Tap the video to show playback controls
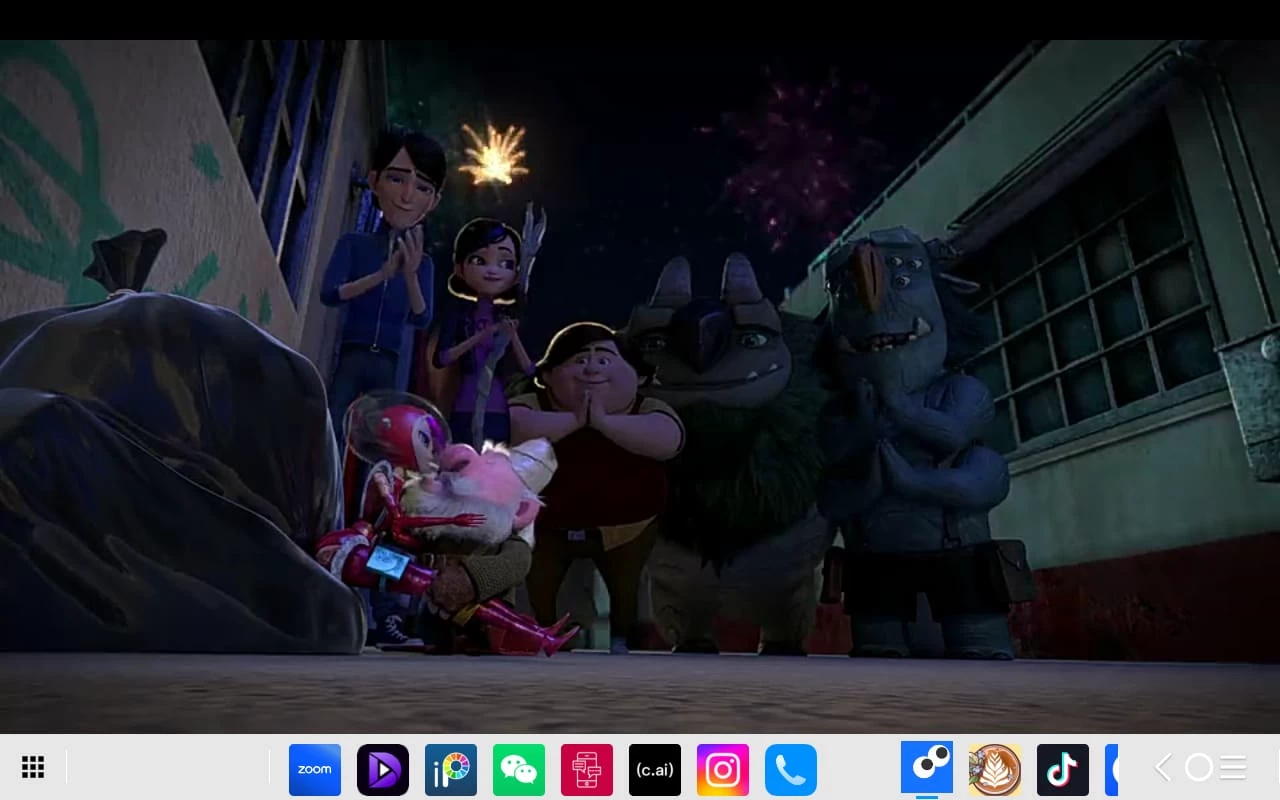This screenshot has width=1280, height=800. (x=640, y=400)
